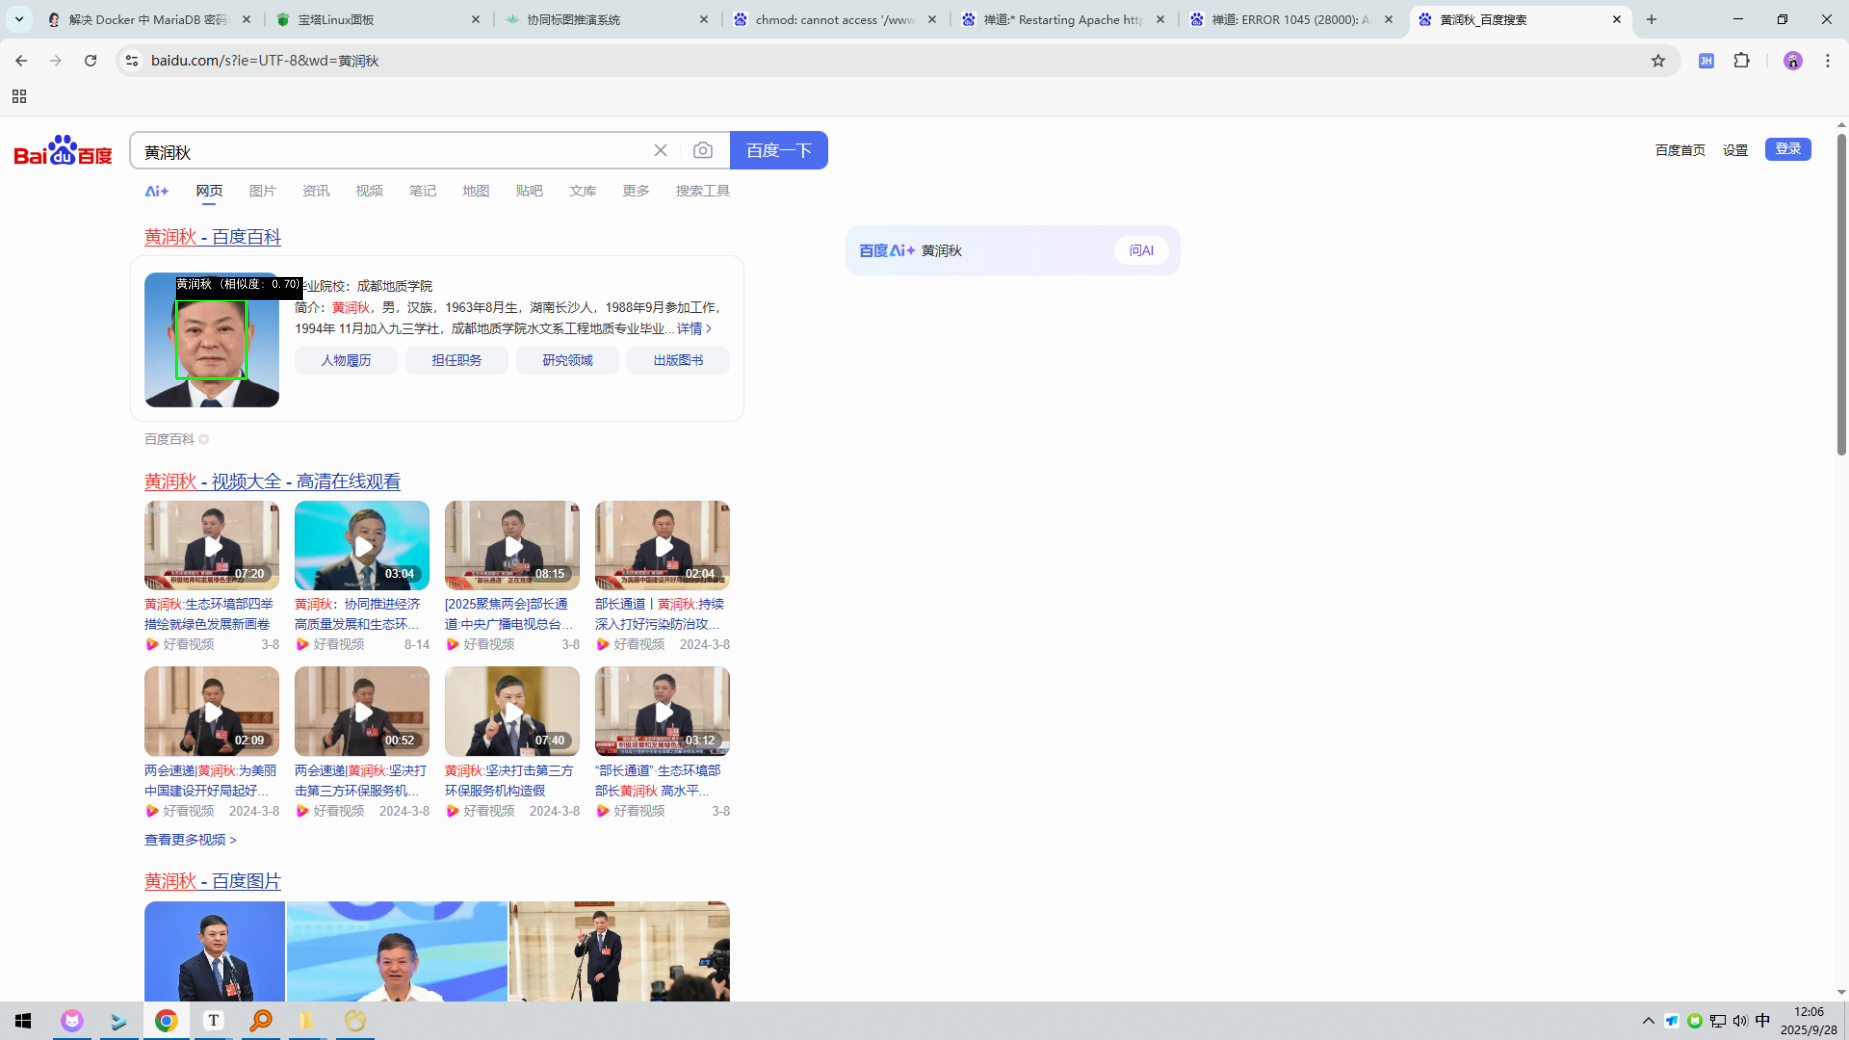The width and height of the screenshot is (1849, 1040).
Task: Clear the search box with X icon
Action: 660,150
